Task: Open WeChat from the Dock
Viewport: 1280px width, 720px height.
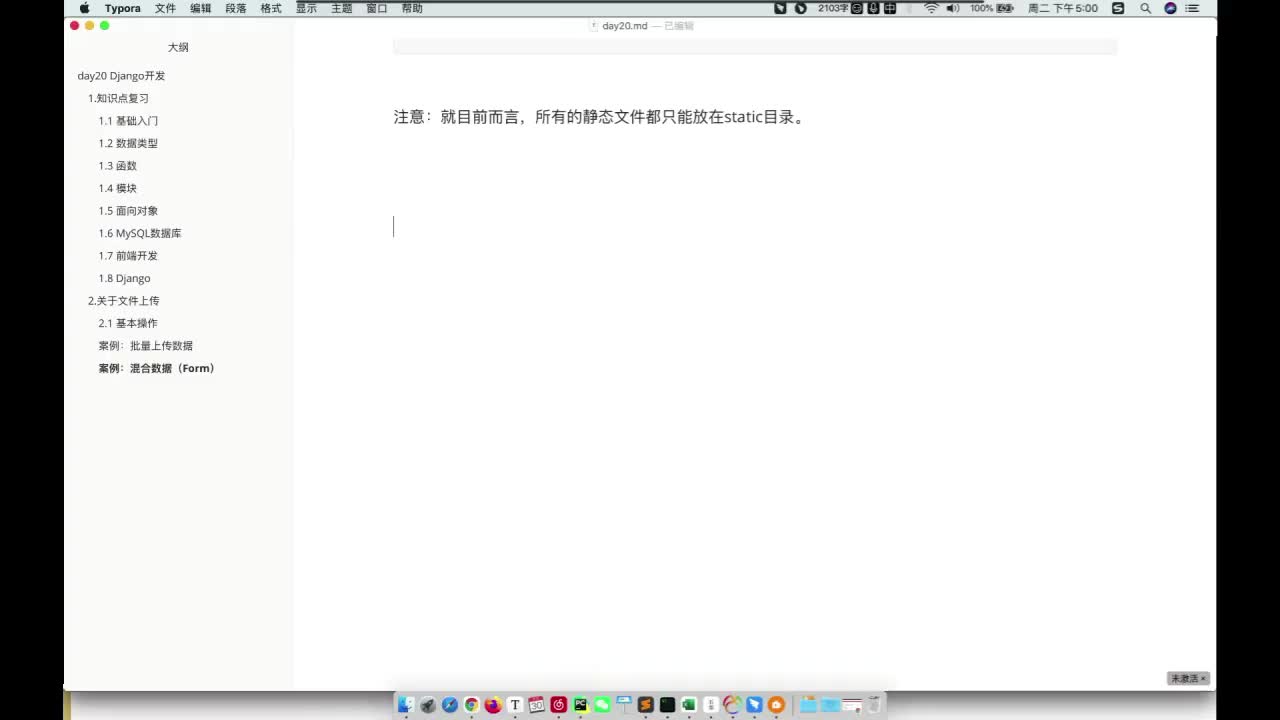Action: click(602, 705)
